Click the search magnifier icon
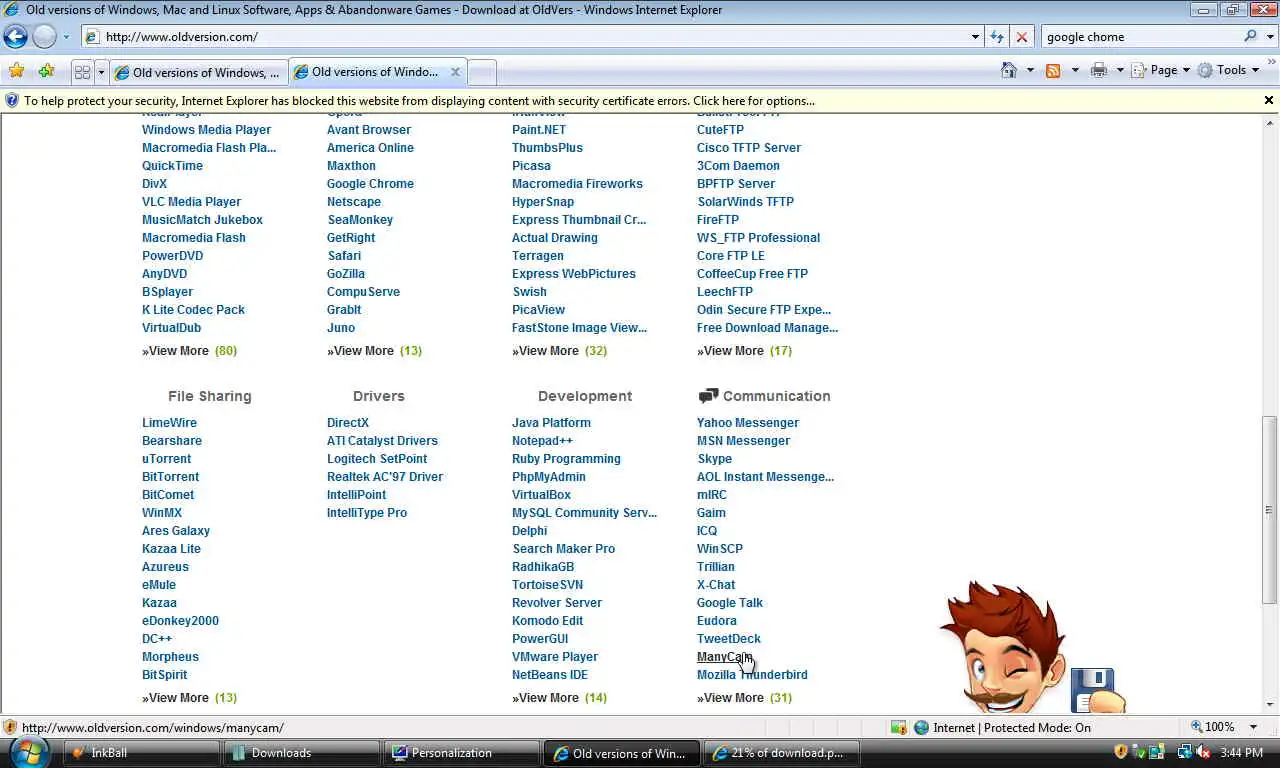Image resolution: width=1280 pixels, height=768 pixels. click(x=1250, y=36)
